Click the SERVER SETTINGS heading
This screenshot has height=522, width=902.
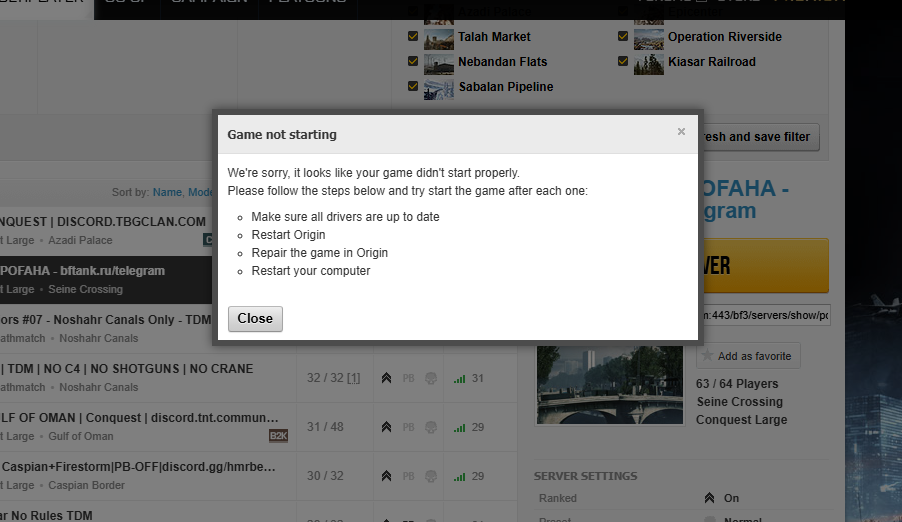pos(586,476)
